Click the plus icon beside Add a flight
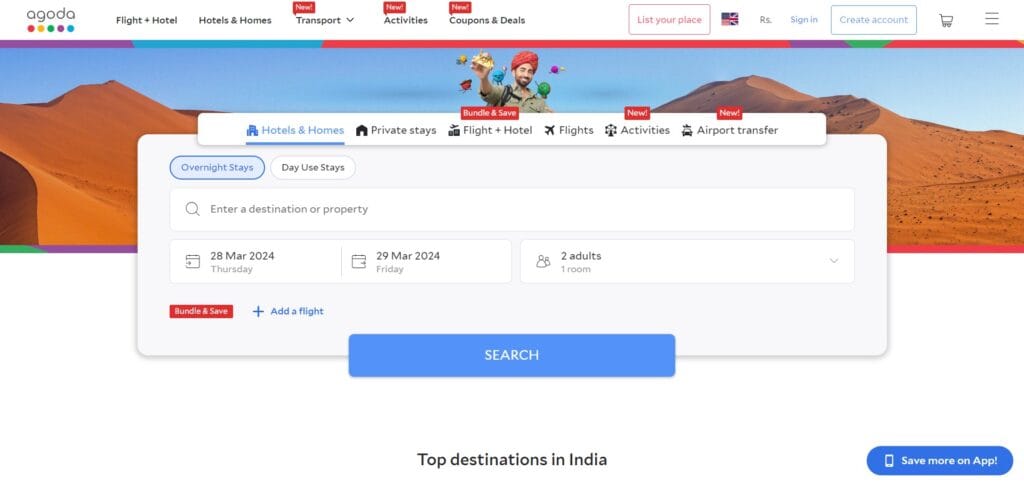This screenshot has width=1024, height=486. tap(258, 312)
